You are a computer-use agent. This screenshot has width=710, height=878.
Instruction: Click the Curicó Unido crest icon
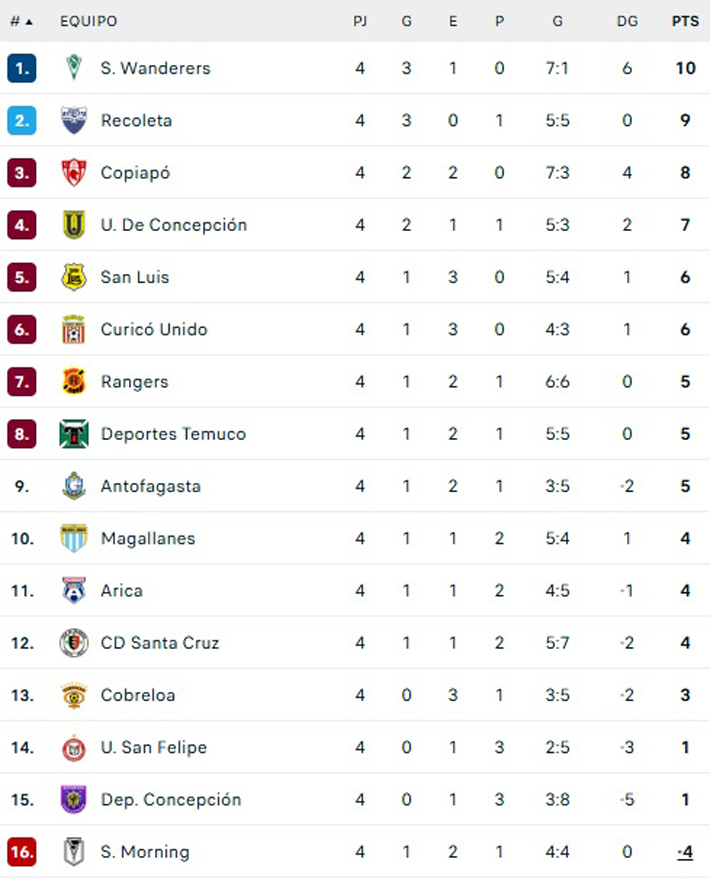74,329
